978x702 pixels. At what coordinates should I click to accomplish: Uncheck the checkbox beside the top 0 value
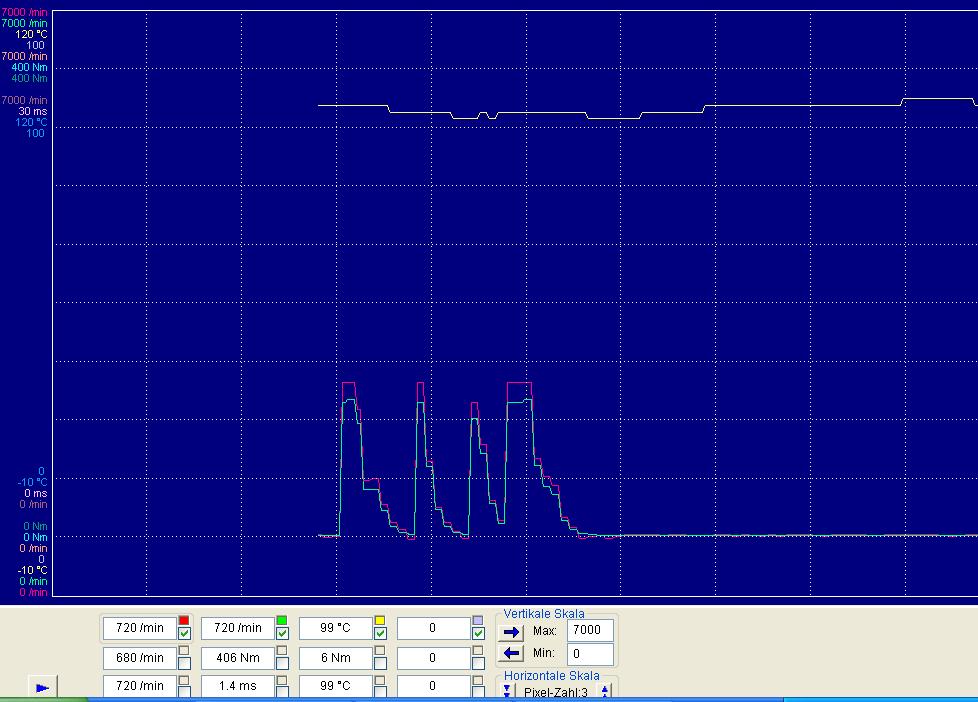point(478,634)
